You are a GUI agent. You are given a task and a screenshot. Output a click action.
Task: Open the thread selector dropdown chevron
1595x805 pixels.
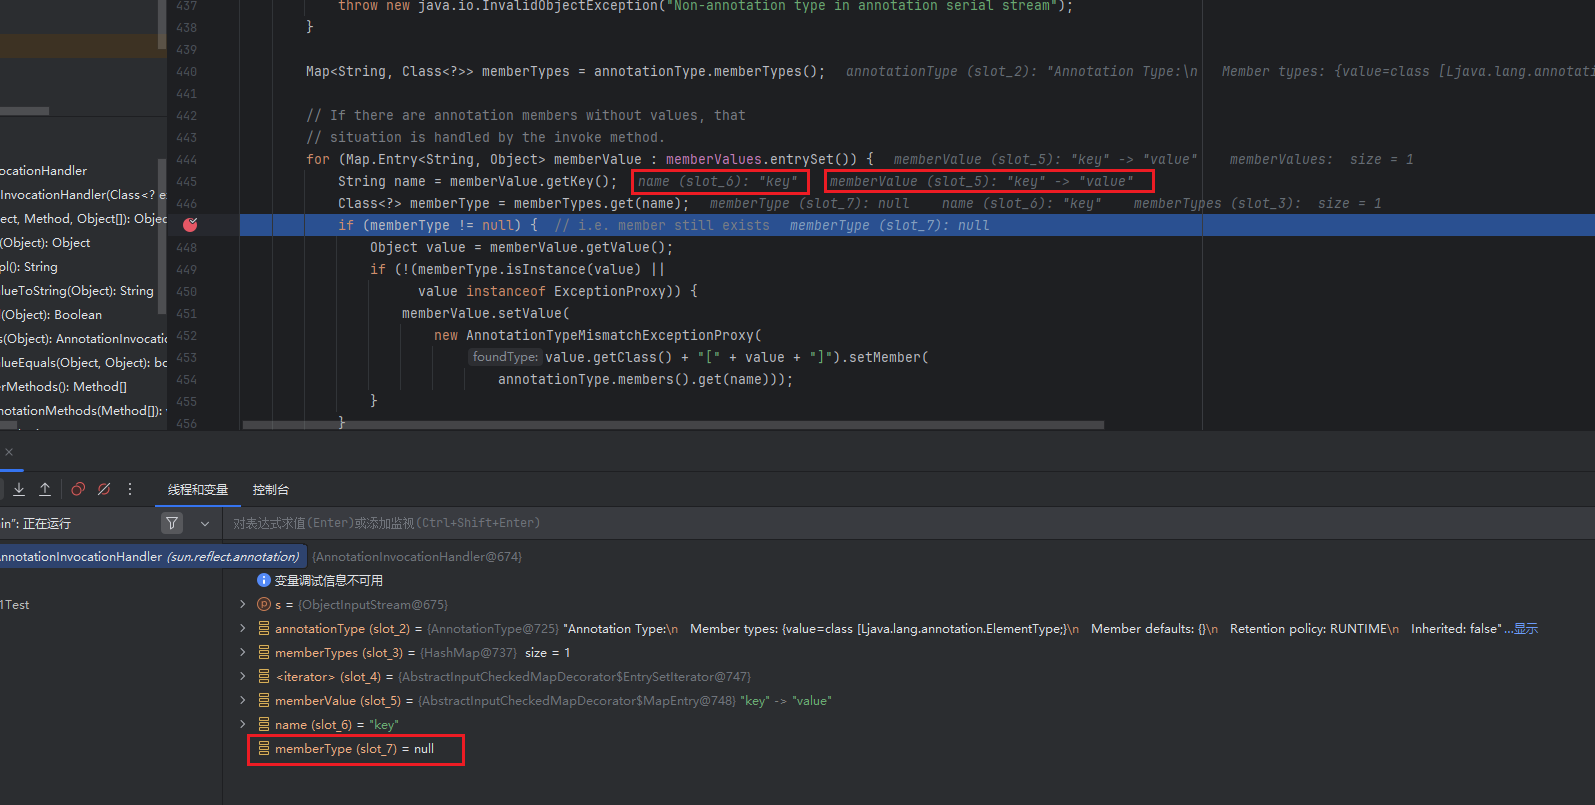[205, 523]
